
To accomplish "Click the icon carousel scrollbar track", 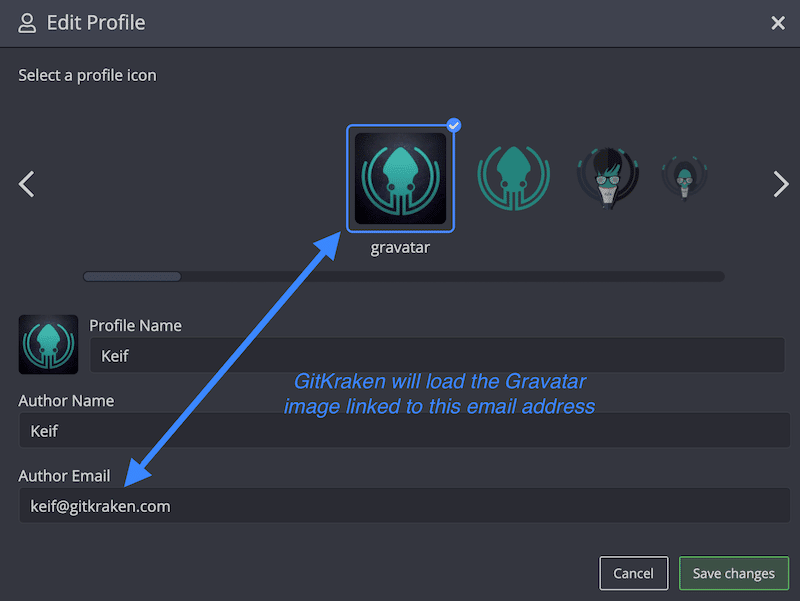I will pyautogui.click(x=450, y=276).
